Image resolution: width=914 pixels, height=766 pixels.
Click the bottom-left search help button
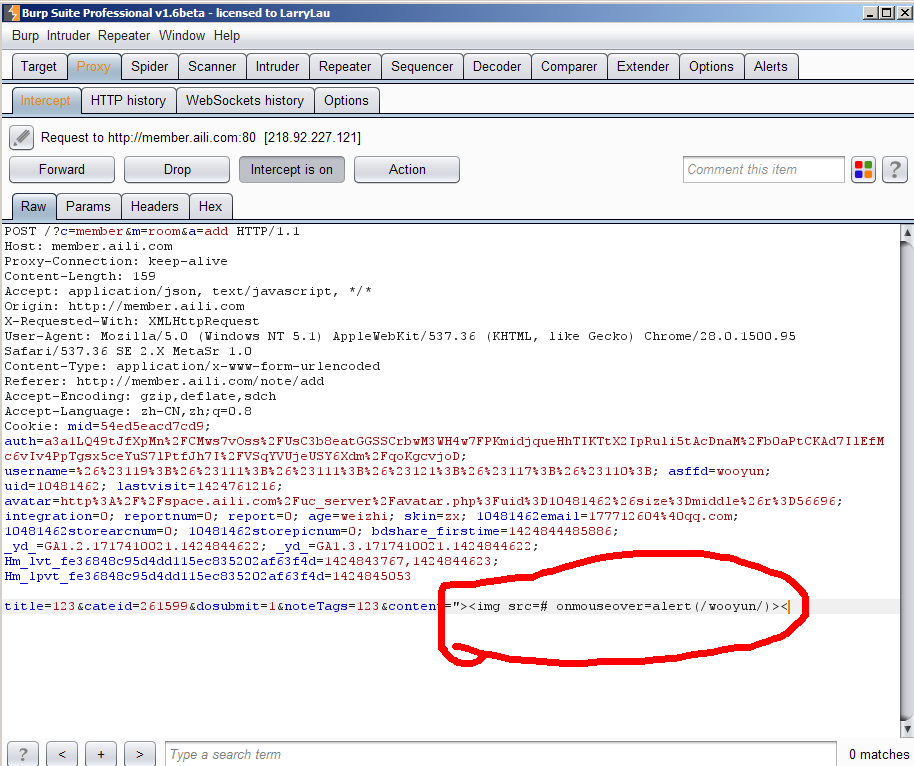[x=23, y=754]
